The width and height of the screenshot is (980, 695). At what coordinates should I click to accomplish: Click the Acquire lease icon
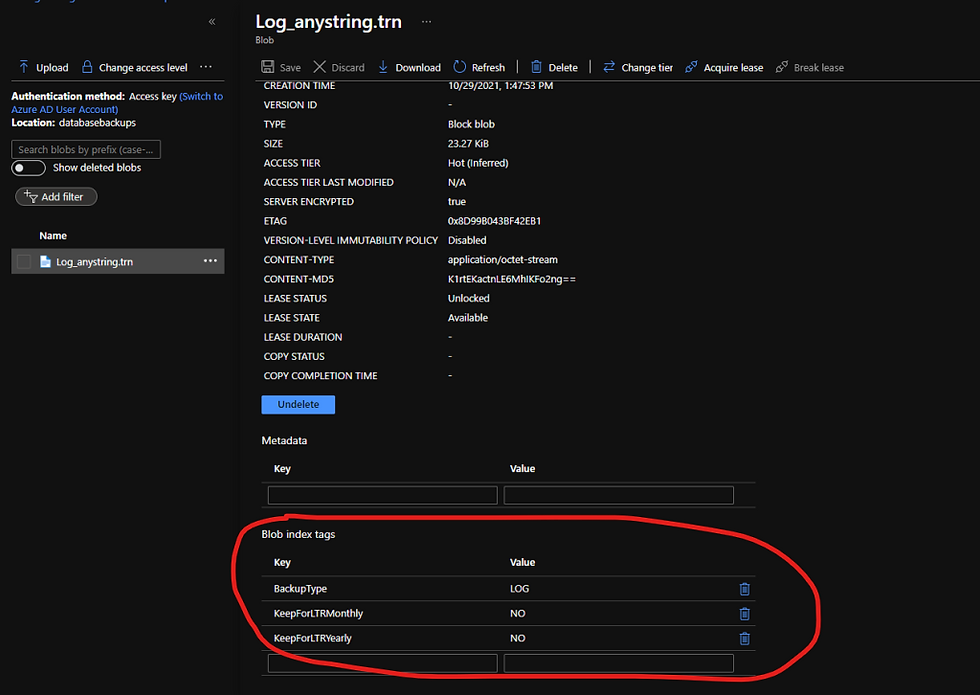pos(691,67)
